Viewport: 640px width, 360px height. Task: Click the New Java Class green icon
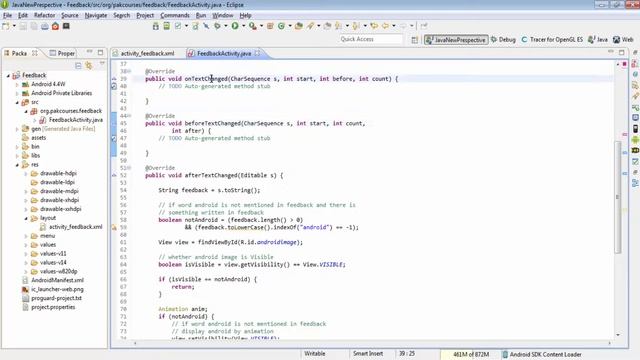[281, 26]
